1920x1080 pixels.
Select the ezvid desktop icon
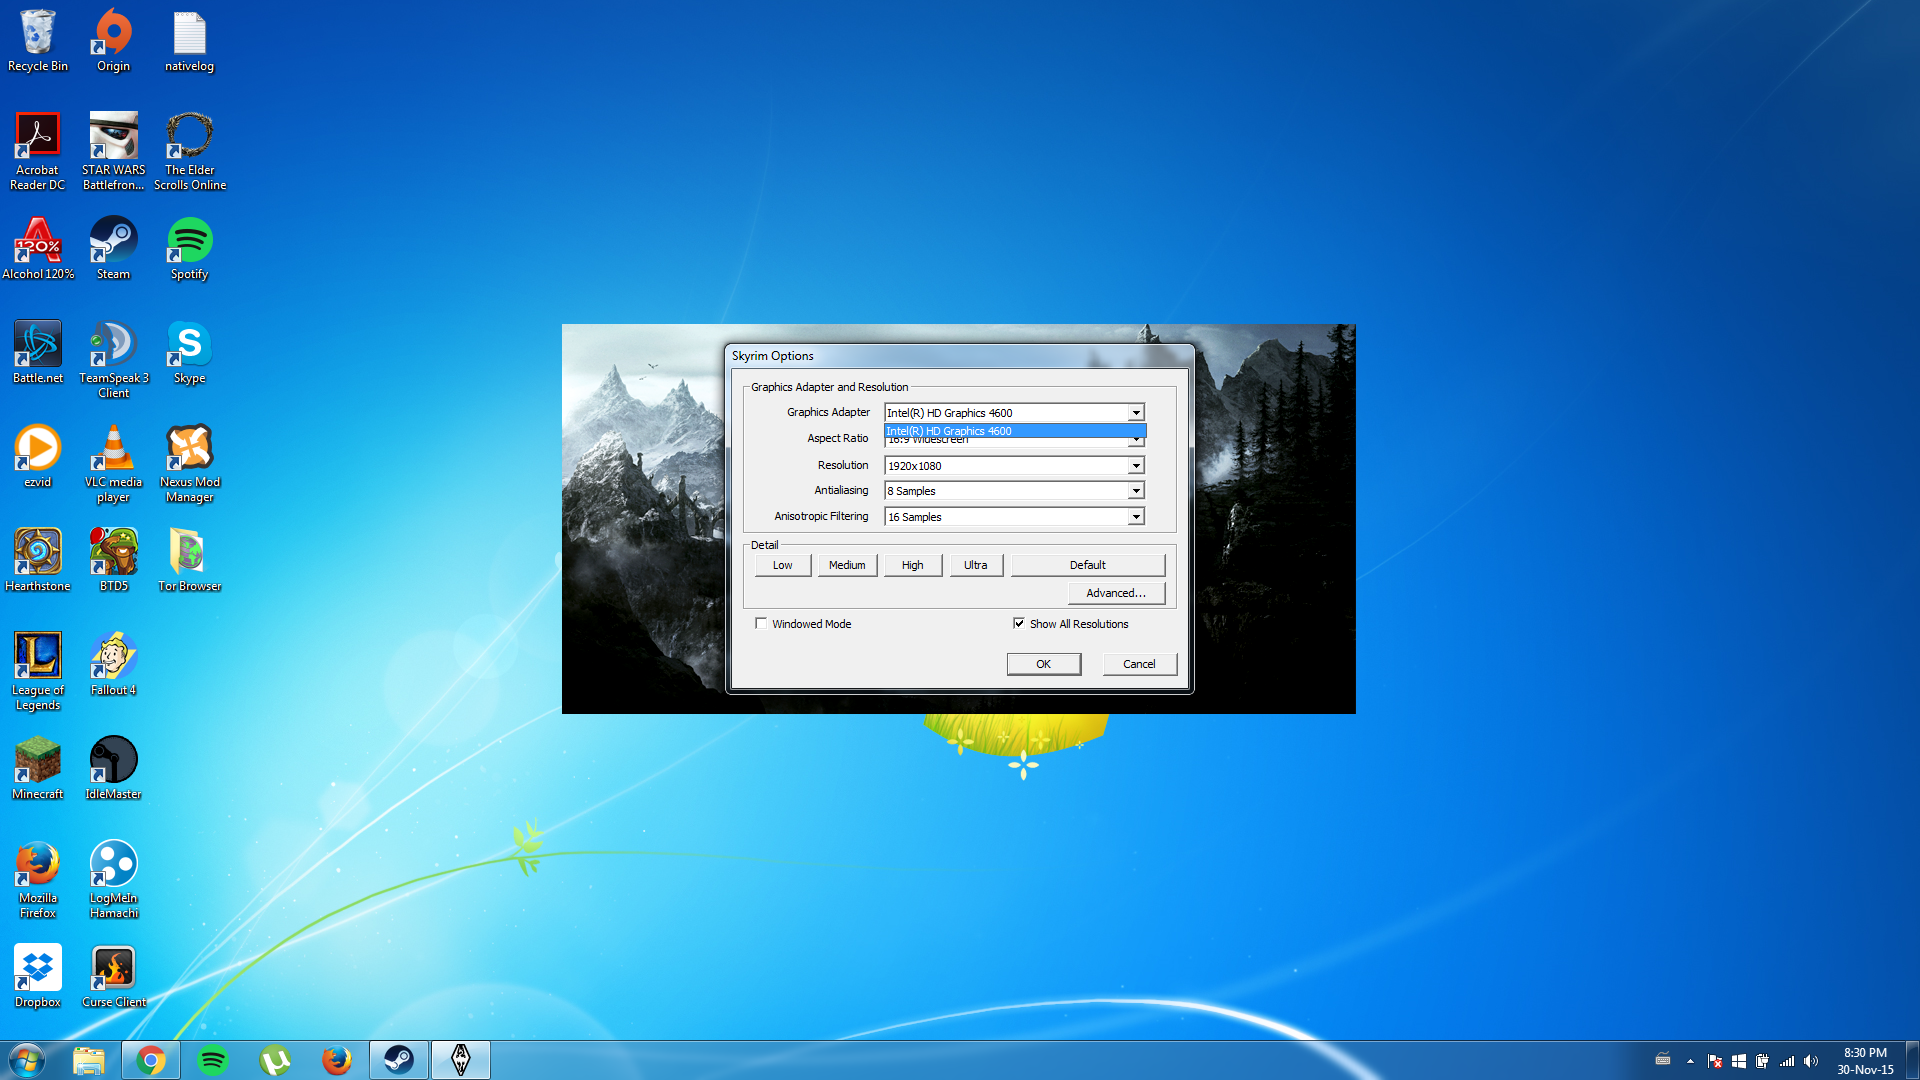pos(38,457)
